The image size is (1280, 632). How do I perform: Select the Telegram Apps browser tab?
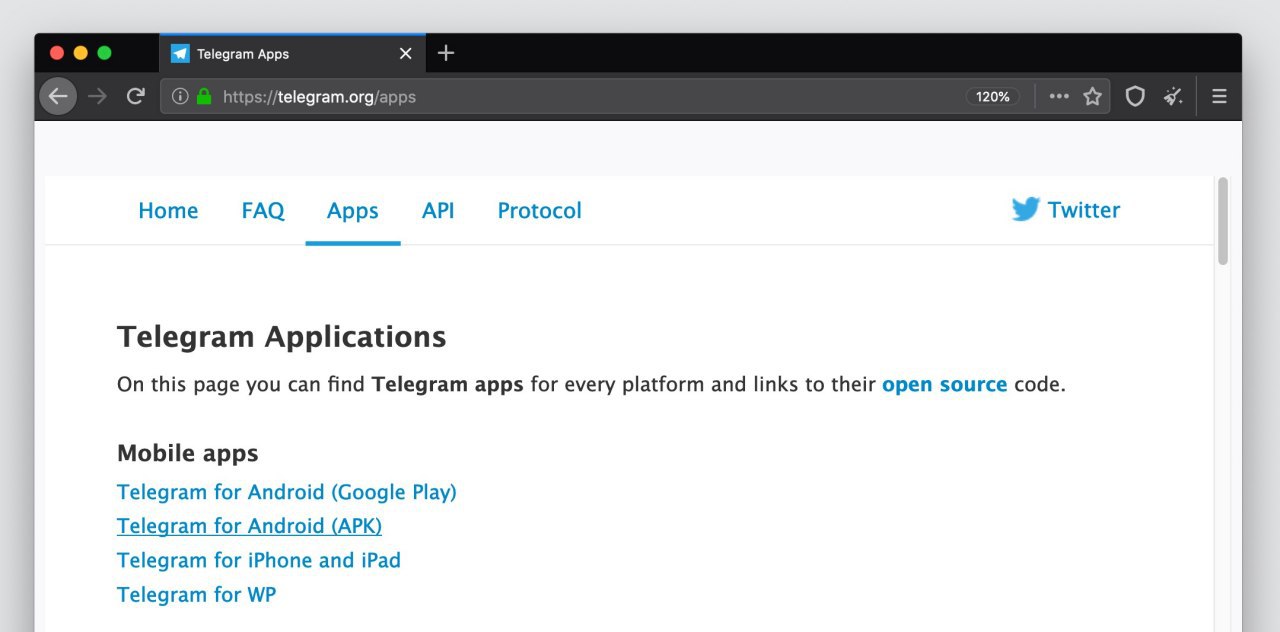[x=292, y=53]
